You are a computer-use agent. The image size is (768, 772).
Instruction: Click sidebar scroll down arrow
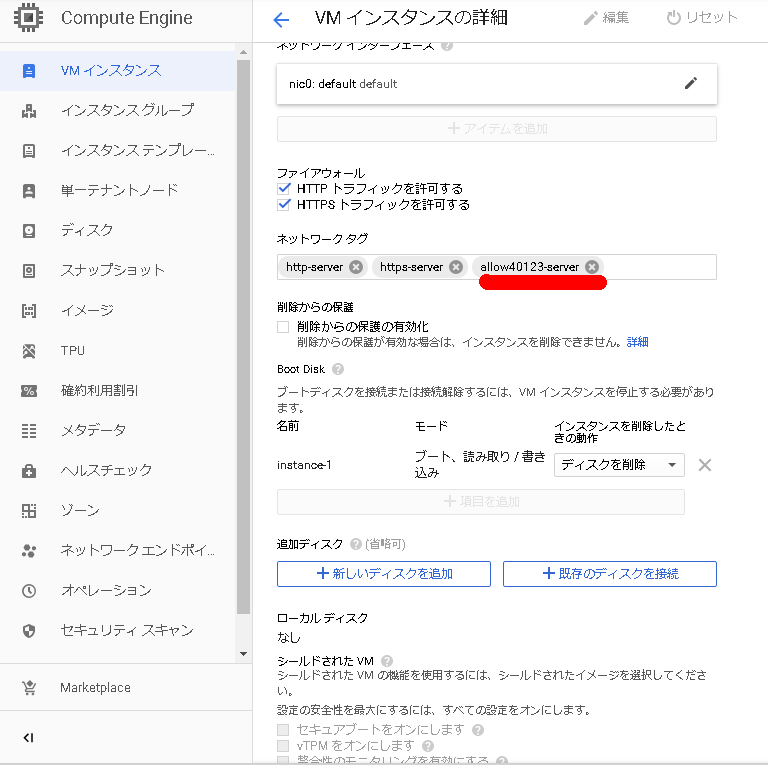[243, 654]
